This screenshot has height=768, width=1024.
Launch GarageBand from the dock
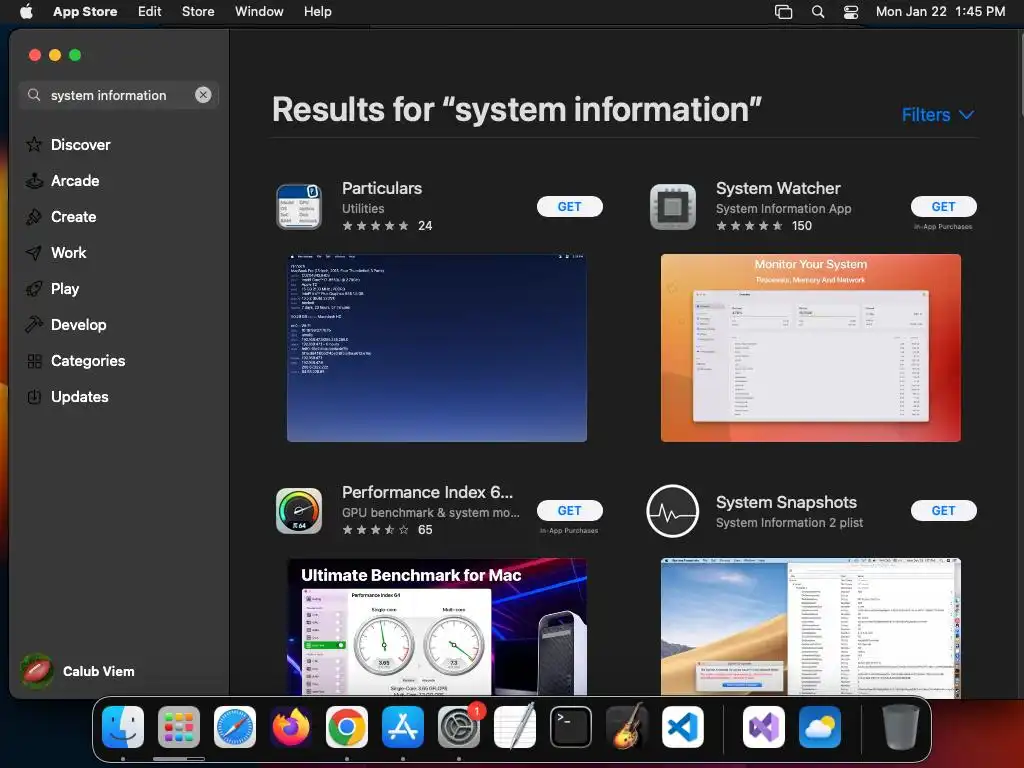coord(627,727)
